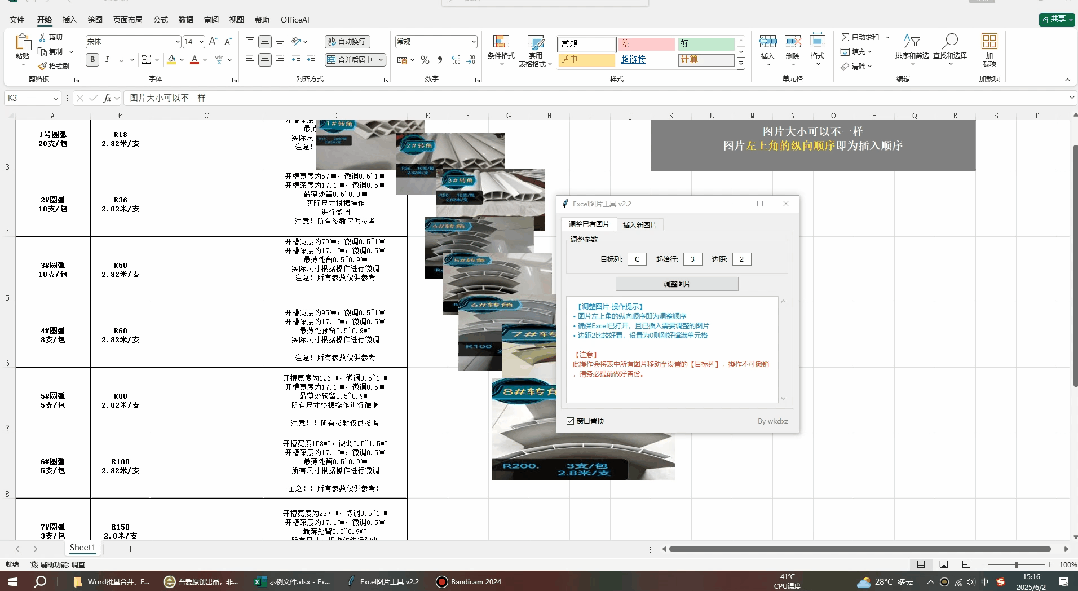Click the text orientation angle icon
Image resolution: width=1078 pixels, height=591 pixels.
coord(296,42)
